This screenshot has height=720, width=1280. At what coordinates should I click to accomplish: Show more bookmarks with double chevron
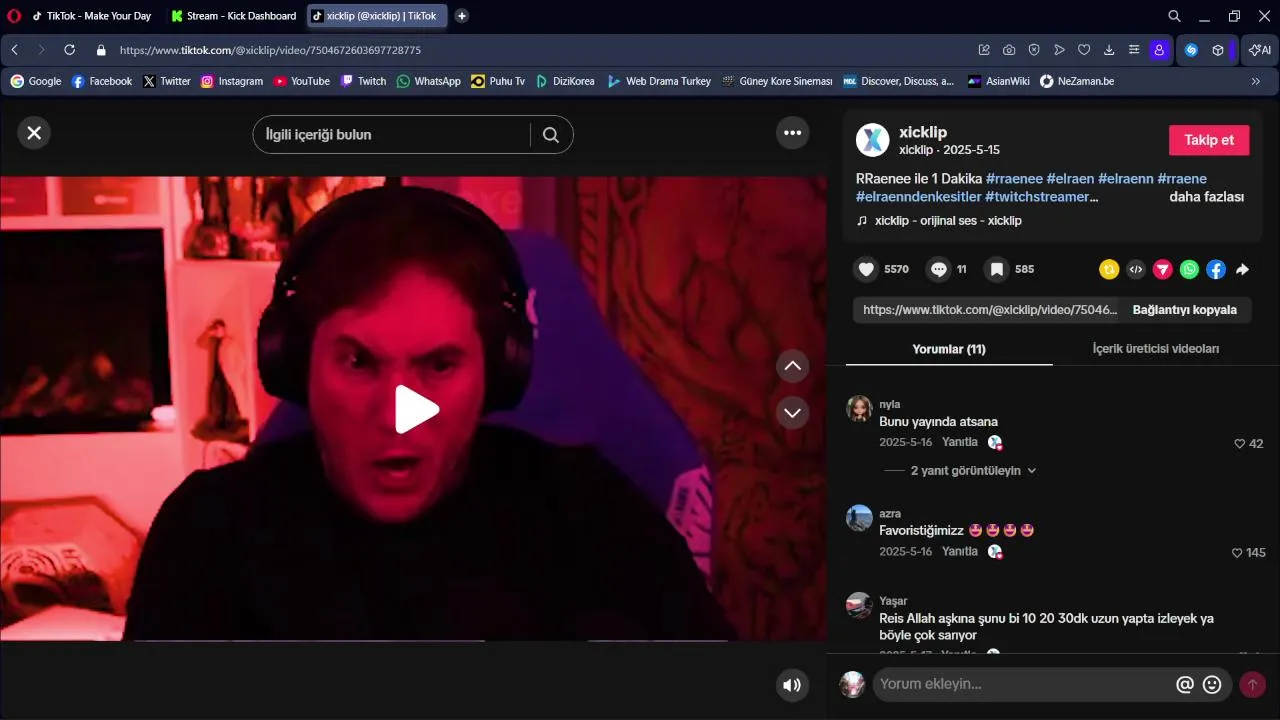[1256, 81]
